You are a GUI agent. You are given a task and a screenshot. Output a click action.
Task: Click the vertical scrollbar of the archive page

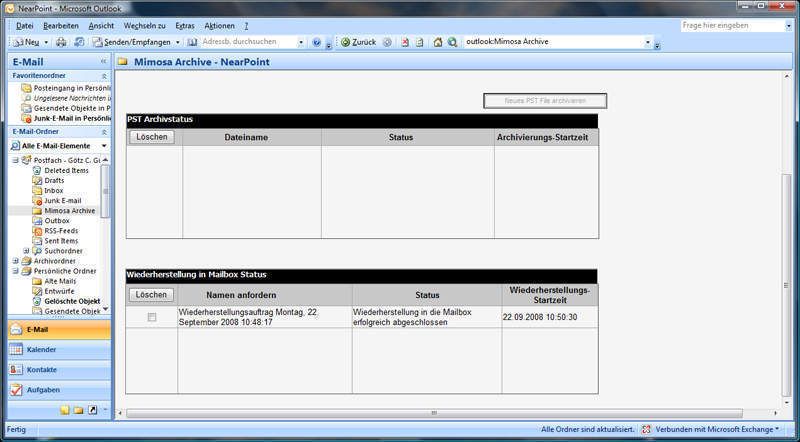(786, 285)
